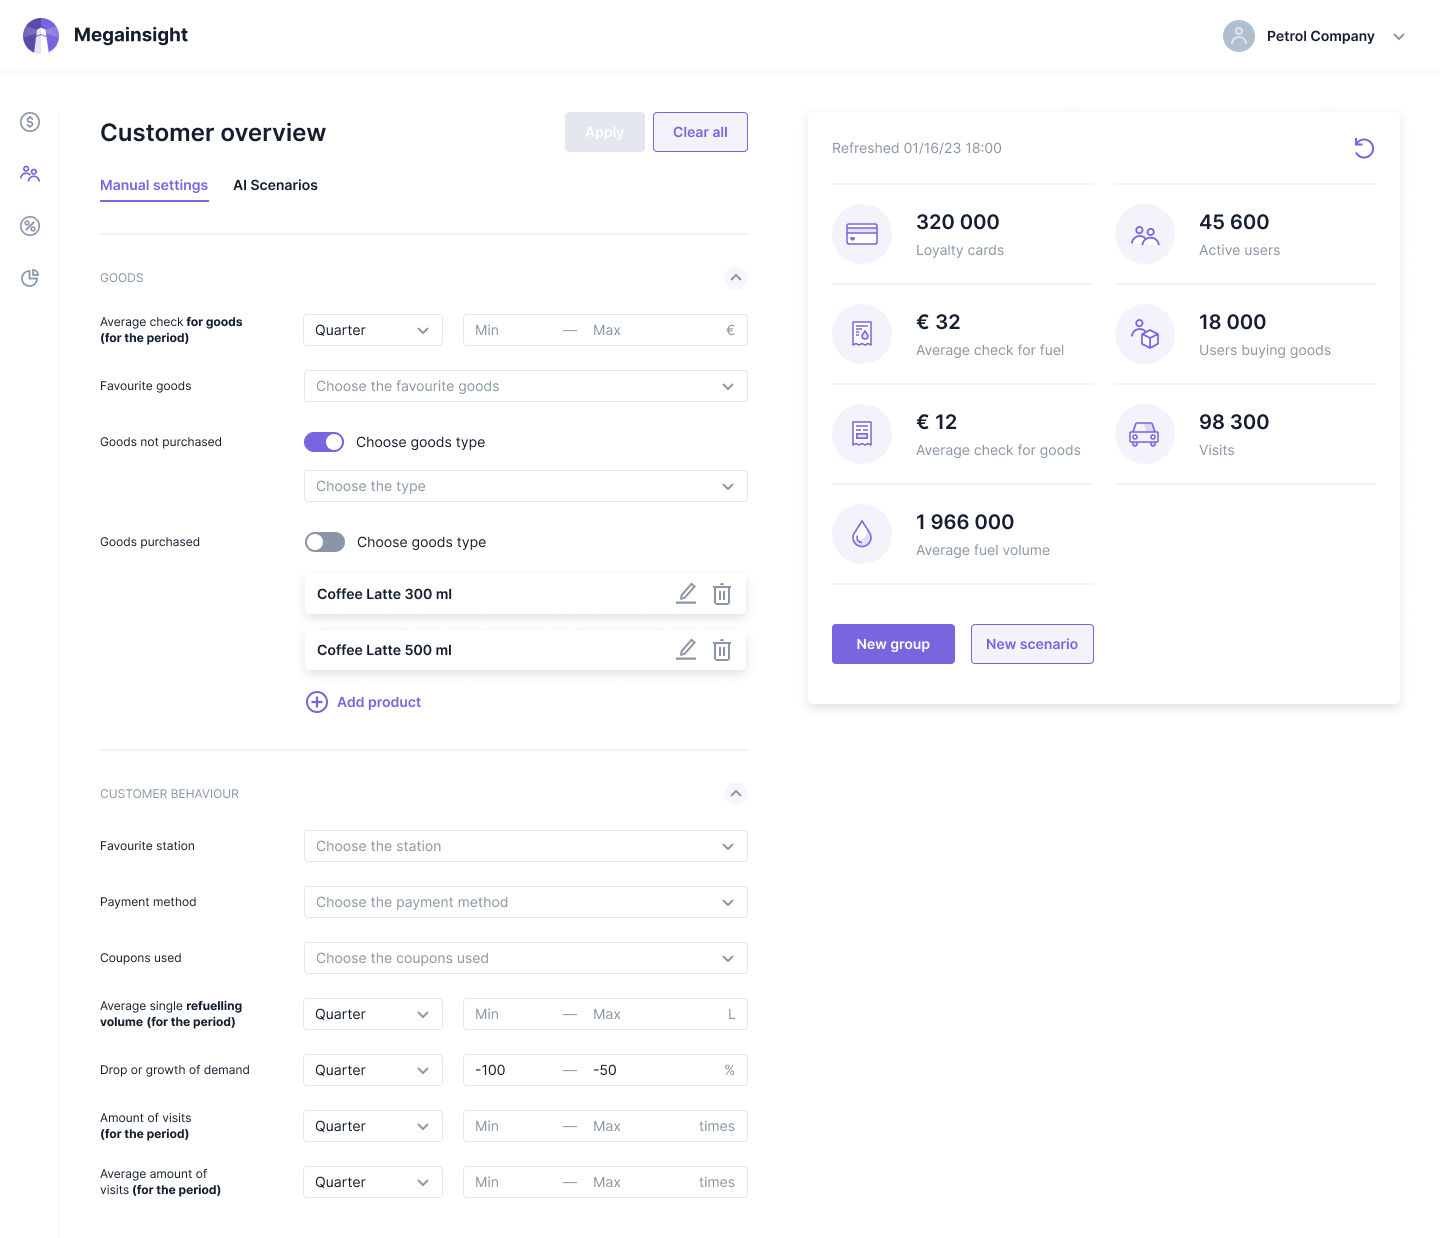Delete the Coffee Latte 500 ml product
Viewport: 1440px width, 1238px height.
pyautogui.click(x=722, y=650)
